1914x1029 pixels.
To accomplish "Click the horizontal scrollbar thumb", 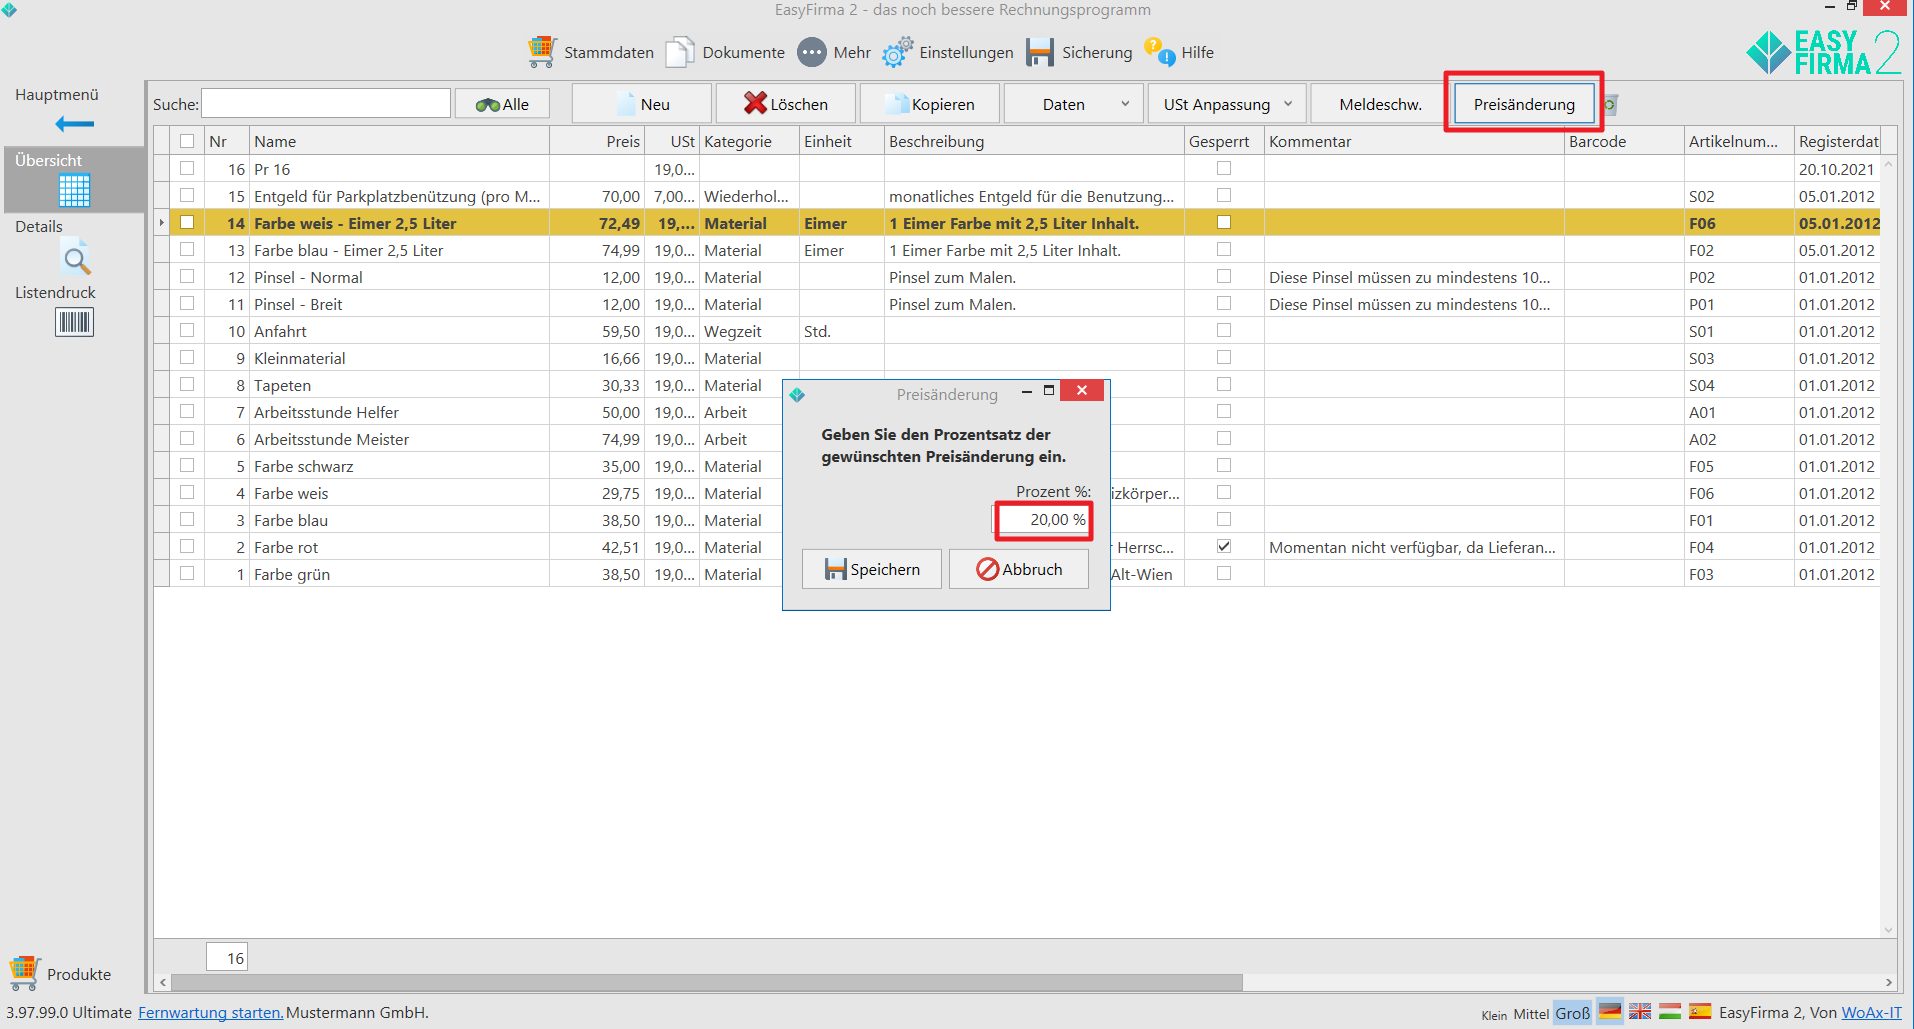I will pos(706,982).
